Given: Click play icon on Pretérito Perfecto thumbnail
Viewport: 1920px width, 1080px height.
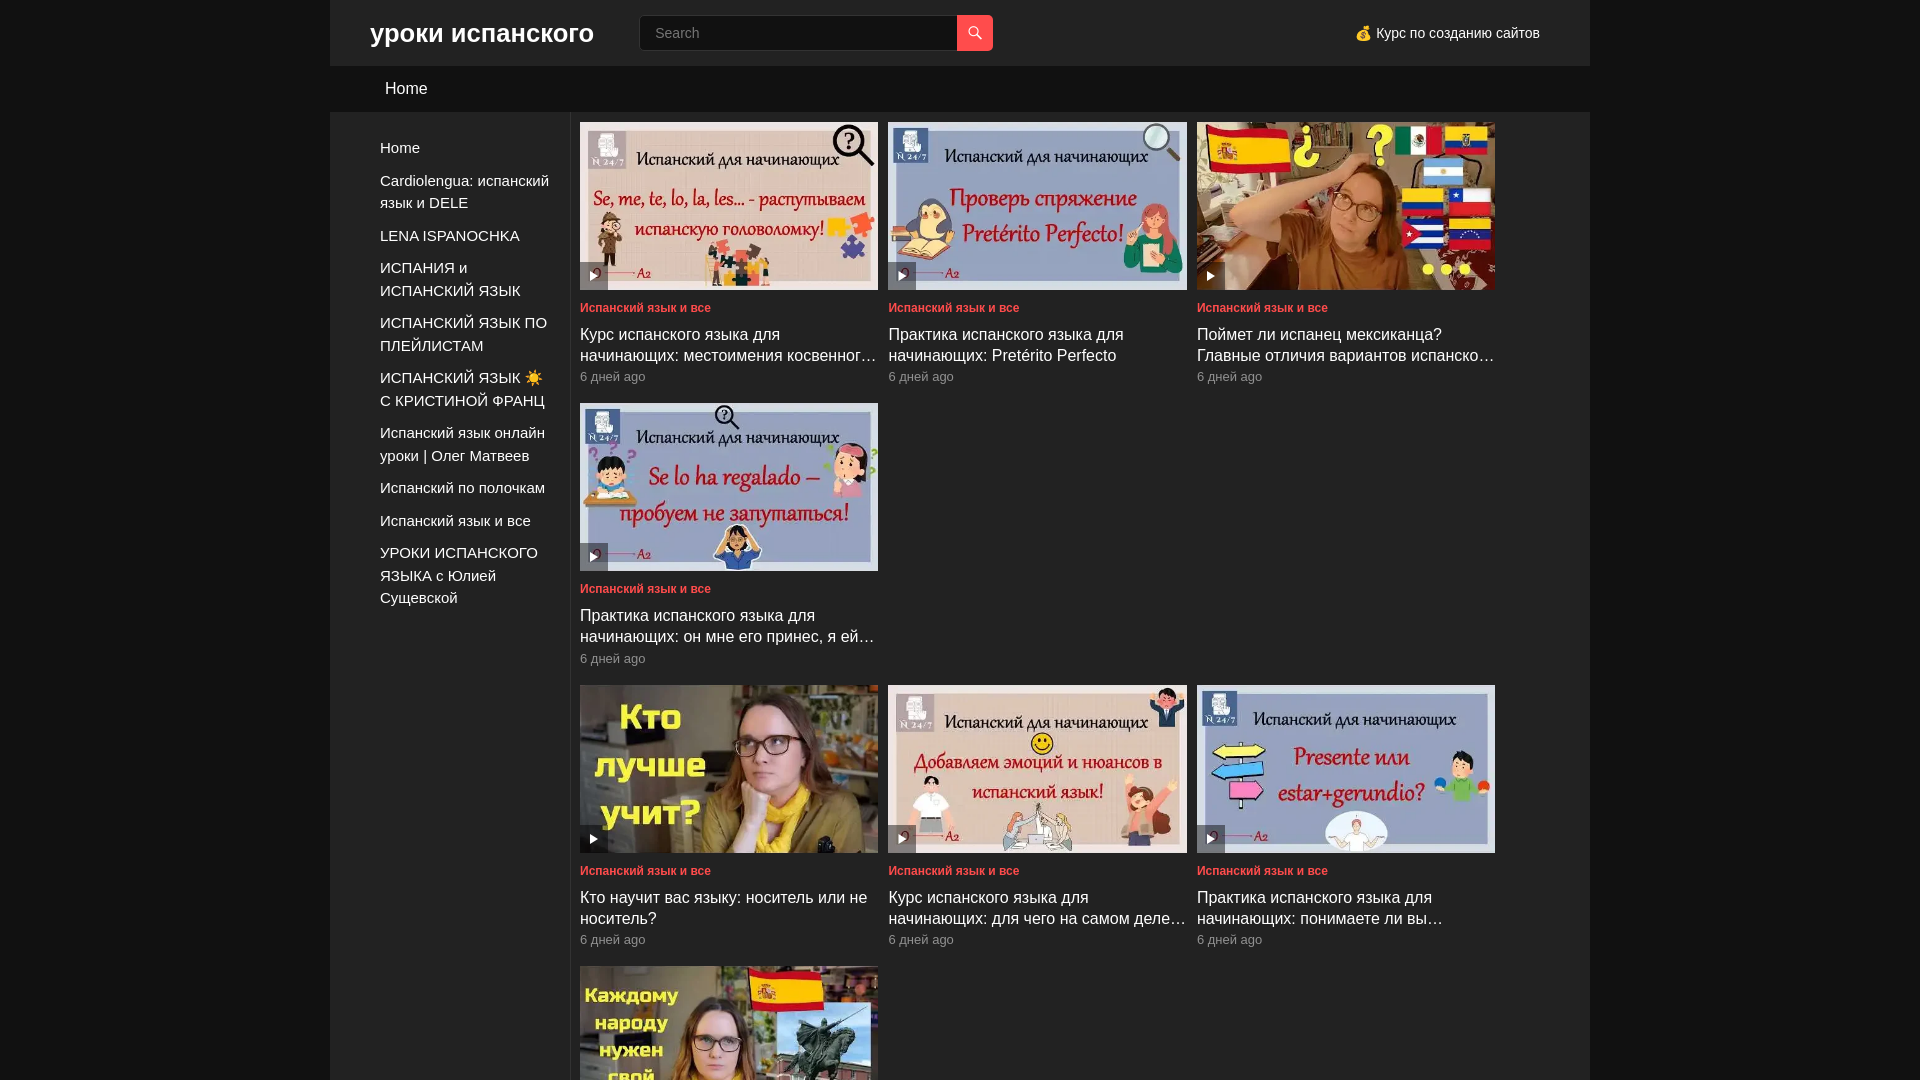Looking at the screenshot, I should (902, 276).
